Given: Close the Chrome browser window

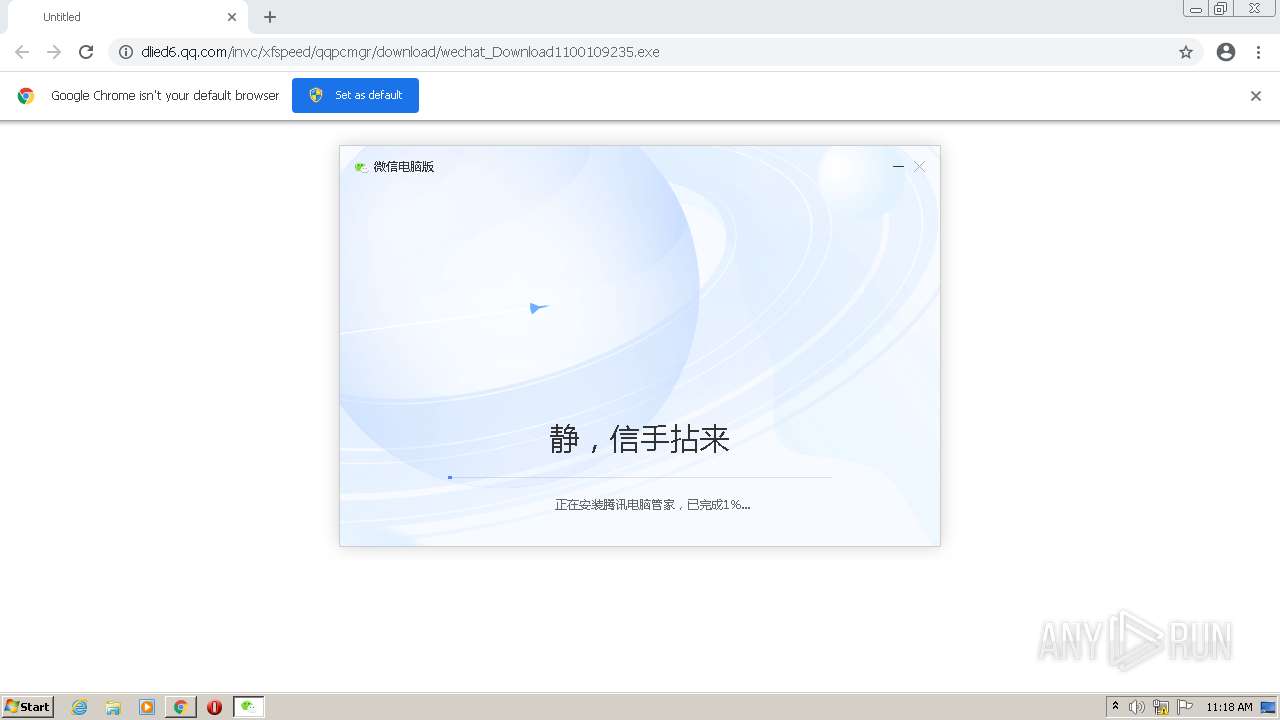Looking at the screenshot, I should click(1254, 9).
